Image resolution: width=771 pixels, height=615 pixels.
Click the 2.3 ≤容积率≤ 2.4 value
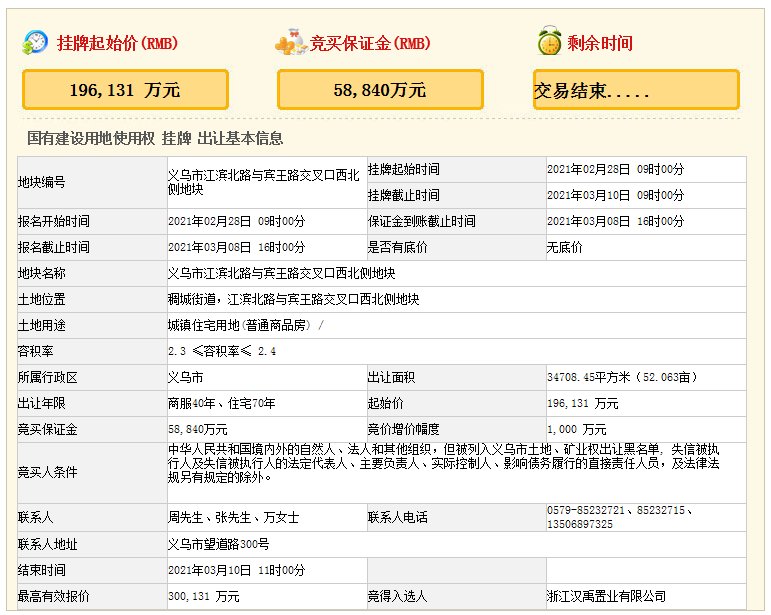[x=222, y=351]
